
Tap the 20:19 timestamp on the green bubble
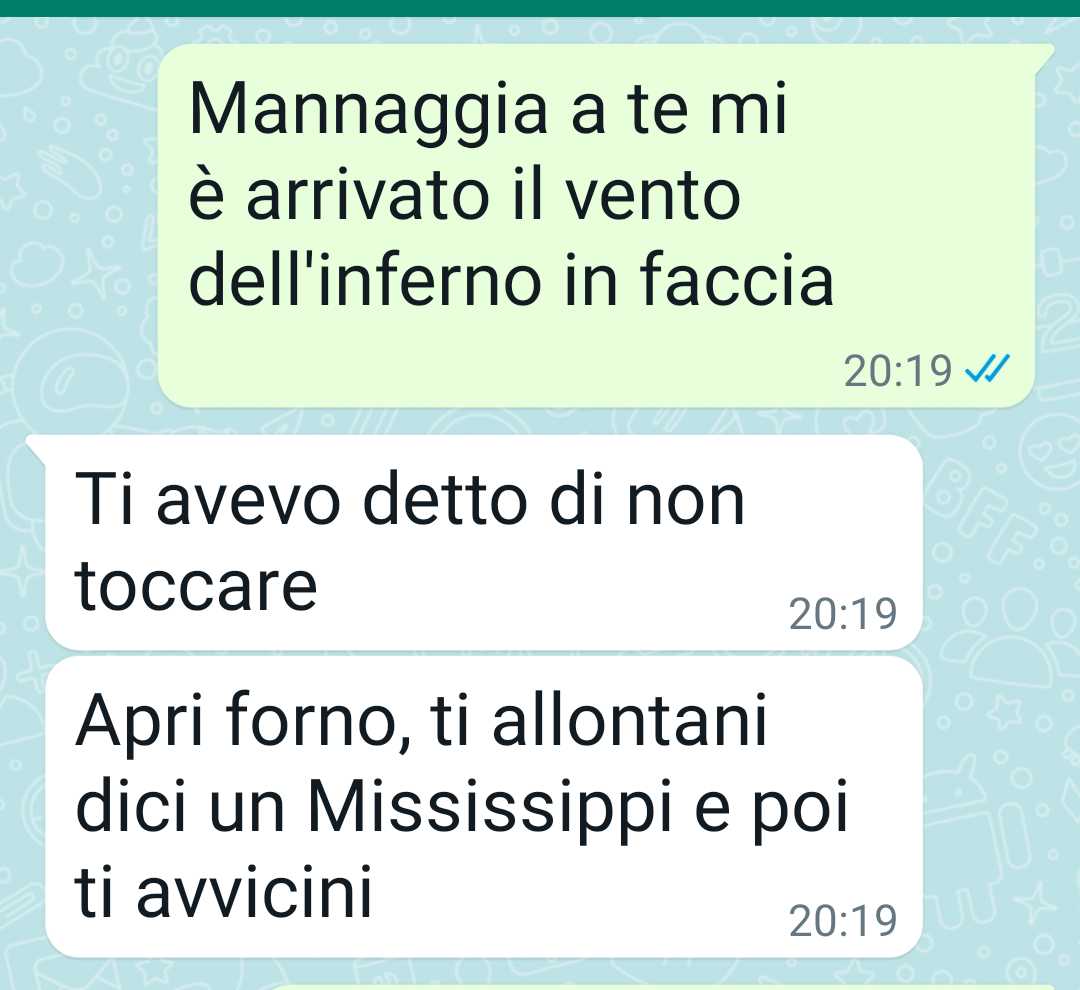(x=897, y=371)
